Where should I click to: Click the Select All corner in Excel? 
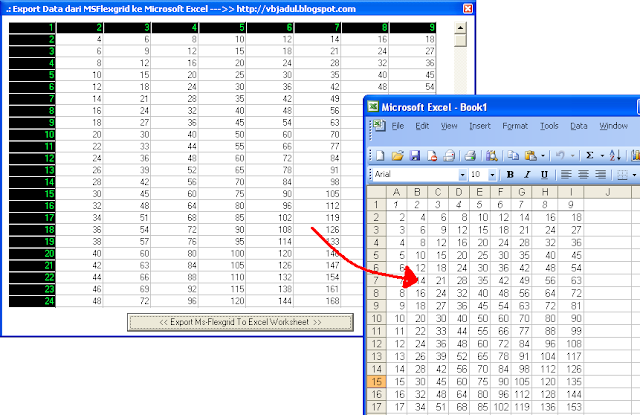coord(376,192)
